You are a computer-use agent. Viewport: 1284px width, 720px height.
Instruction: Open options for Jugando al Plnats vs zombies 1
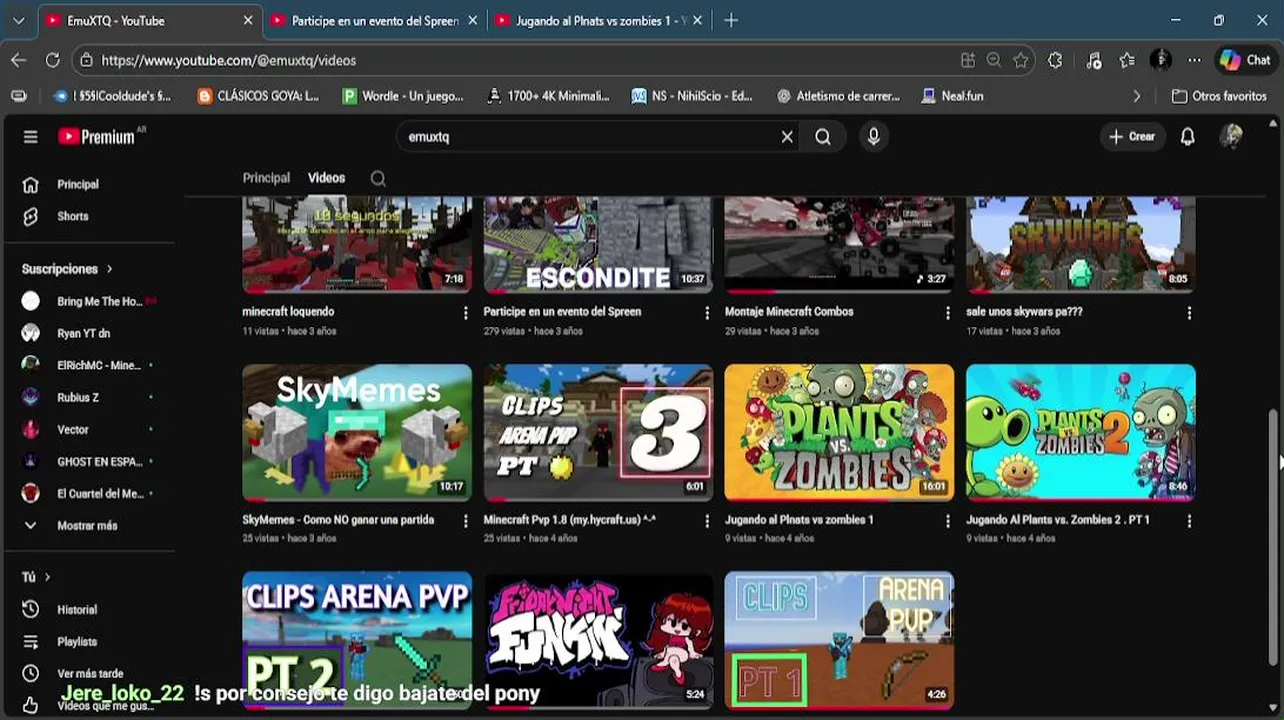tap(948, 521)
